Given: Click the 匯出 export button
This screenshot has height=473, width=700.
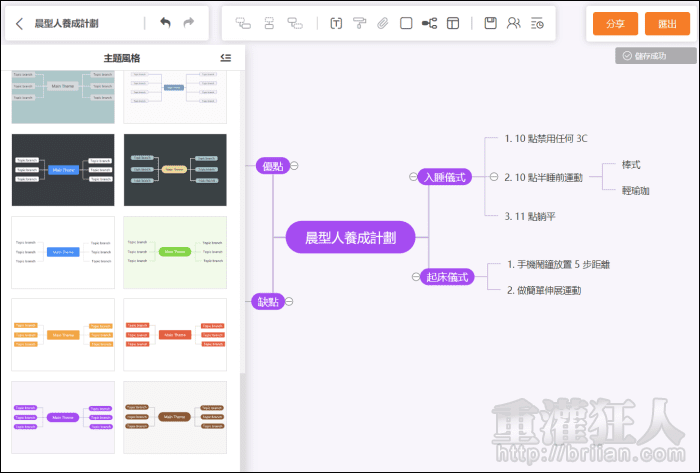Looking at the screenshot, I should [x=660, y=23].
